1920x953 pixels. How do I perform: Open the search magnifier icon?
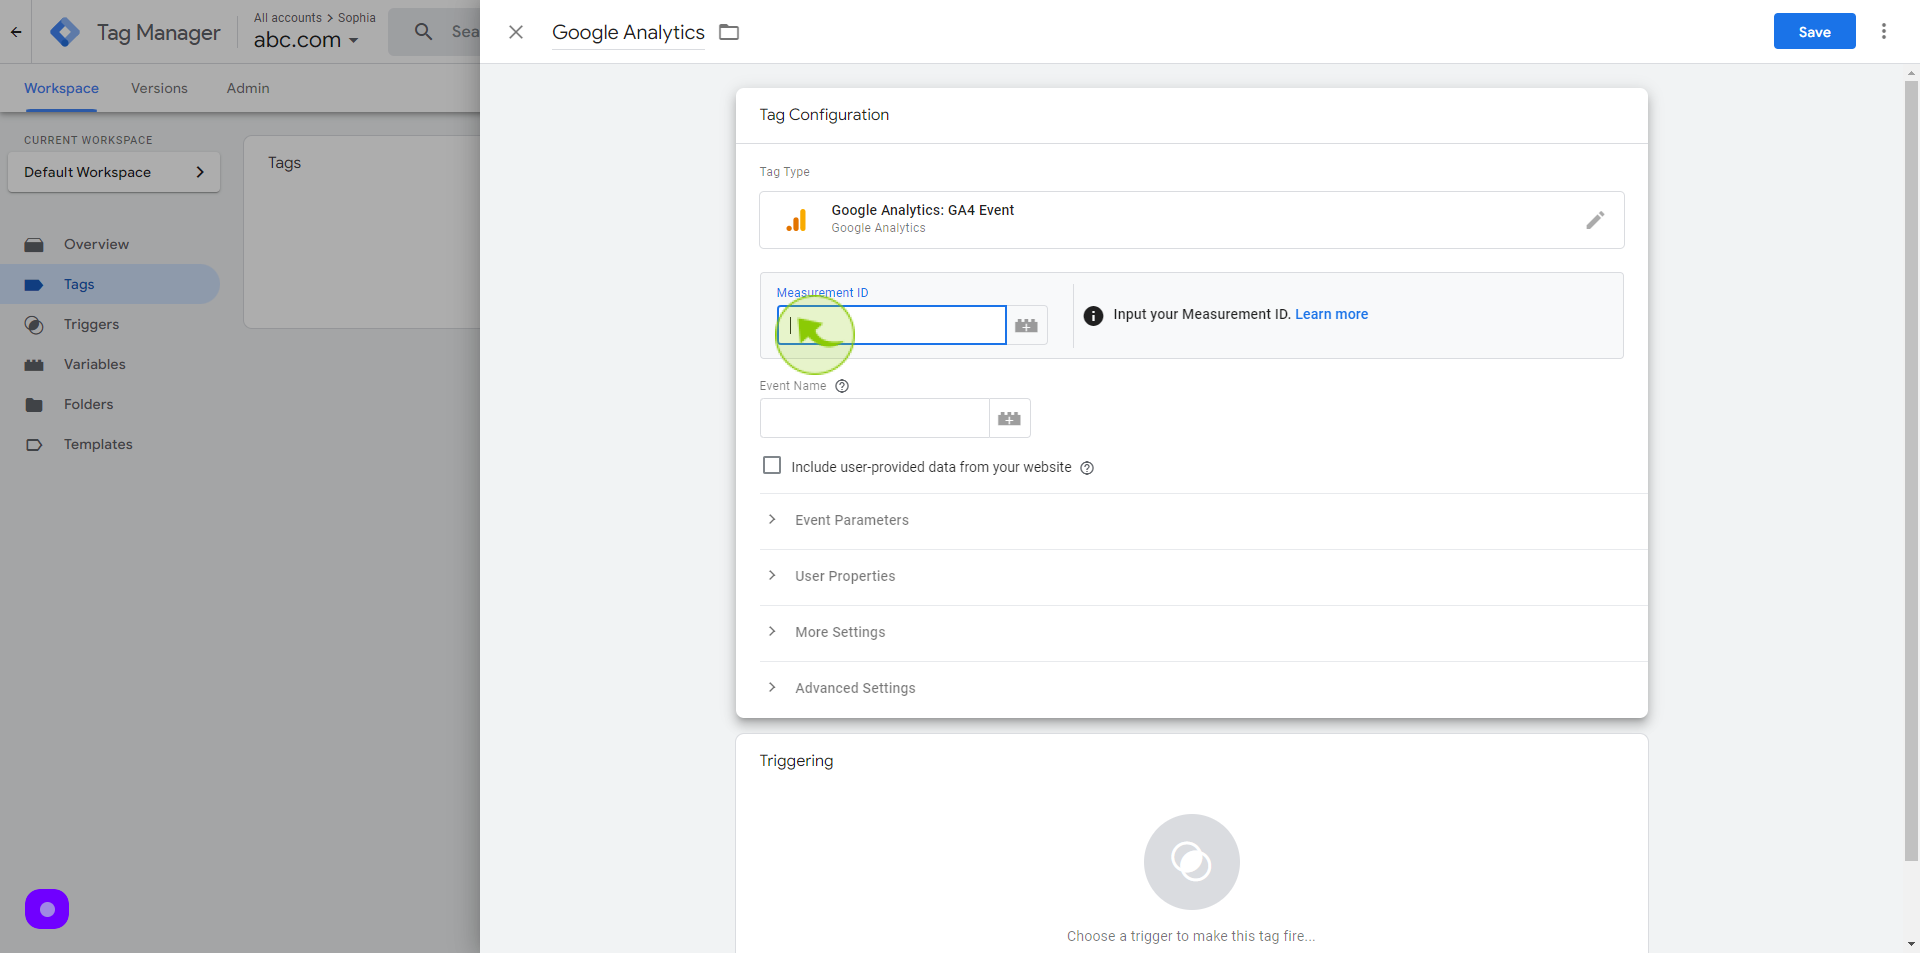point(424,32)
